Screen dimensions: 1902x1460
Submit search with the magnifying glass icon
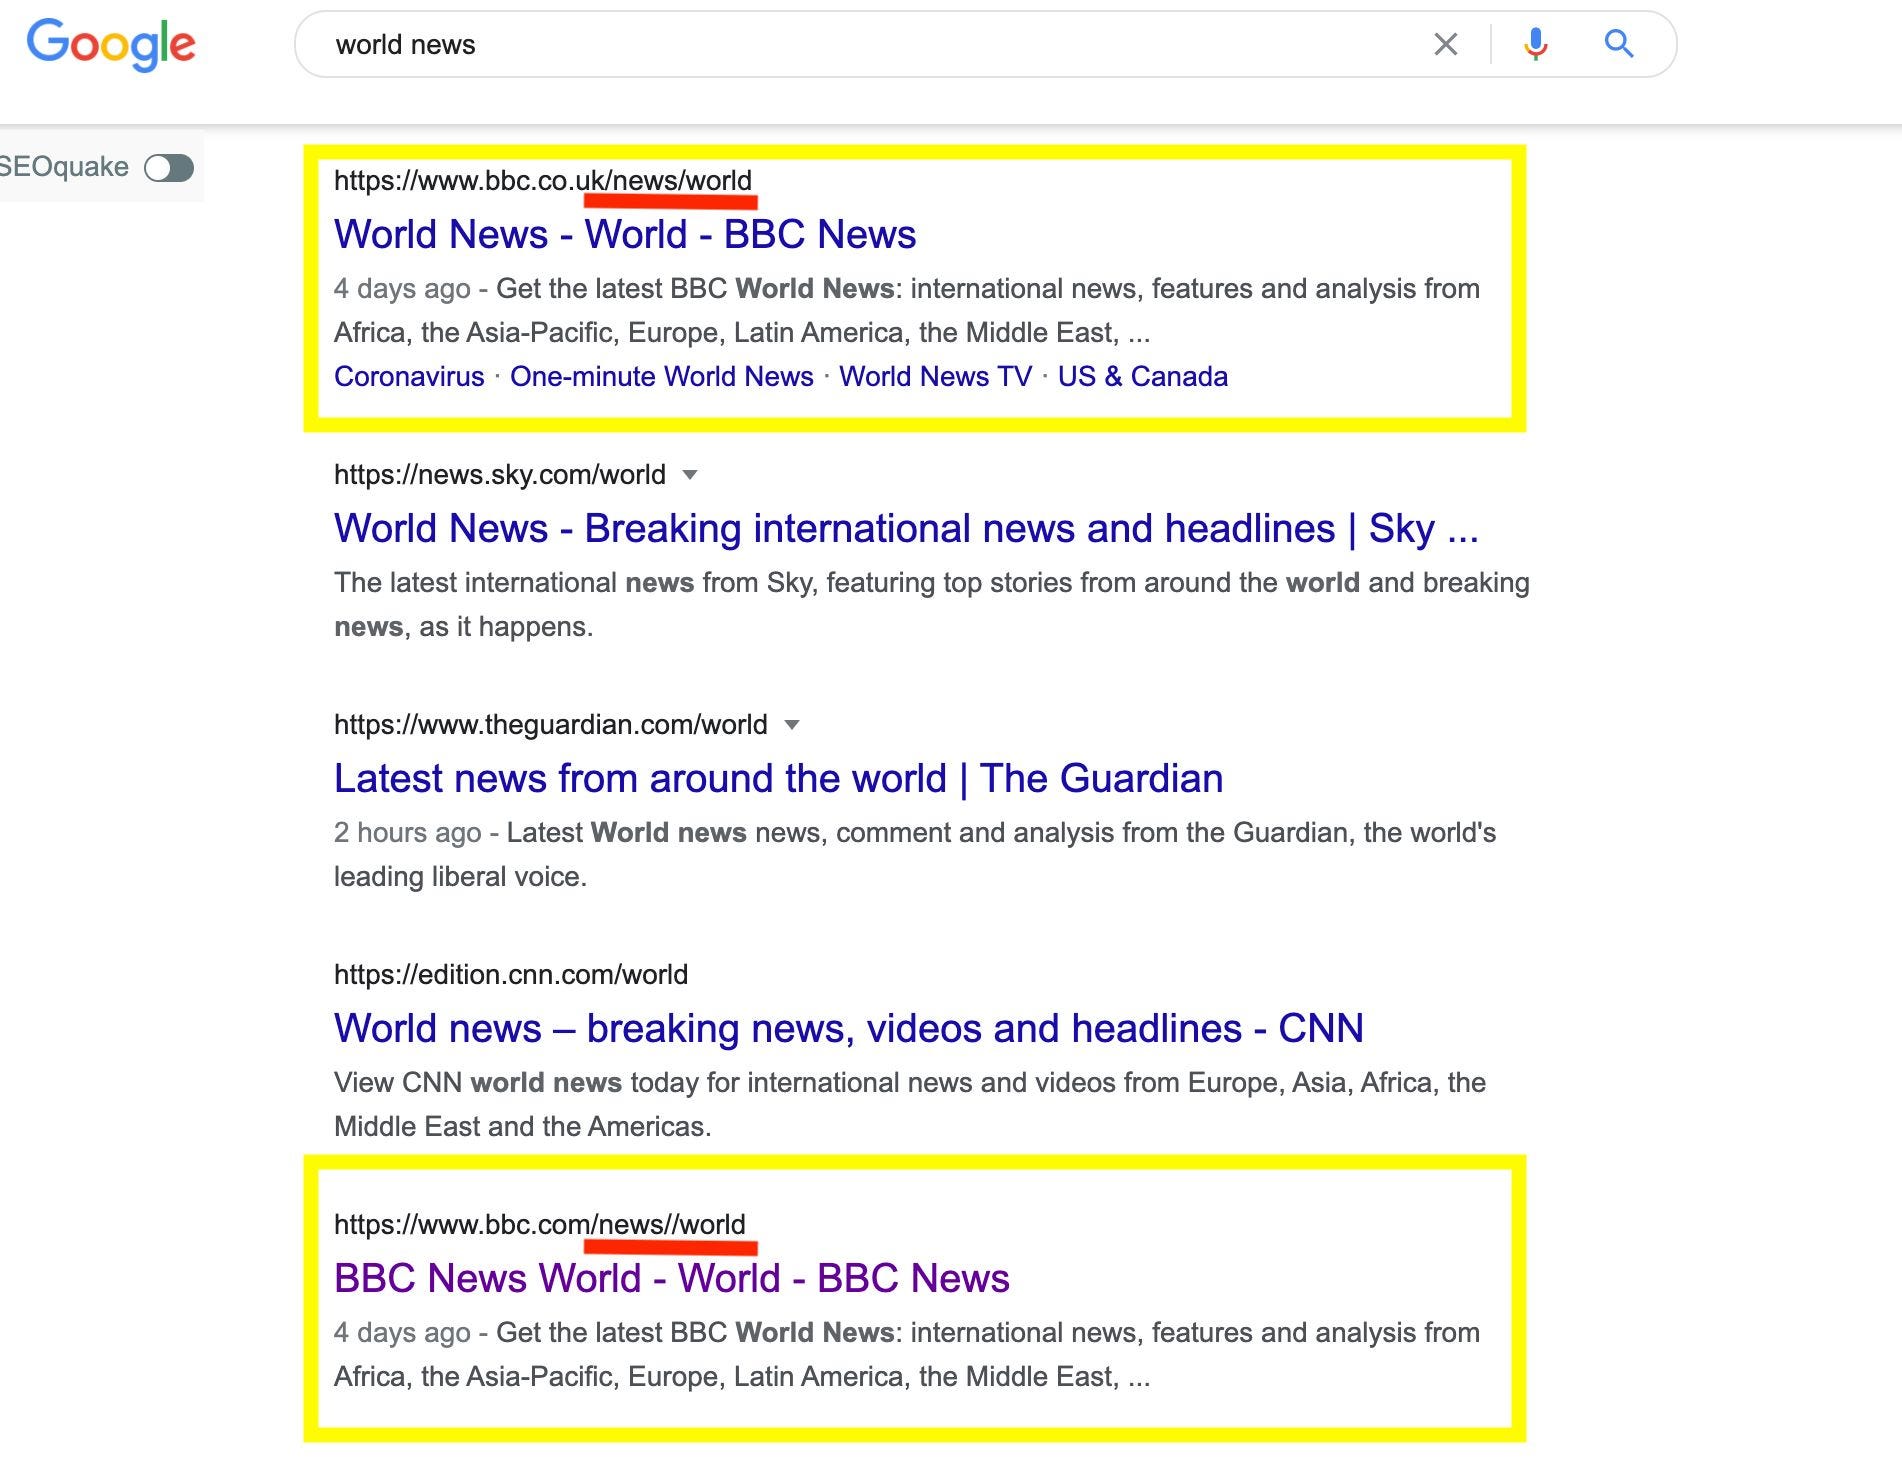click(1619, 44)
